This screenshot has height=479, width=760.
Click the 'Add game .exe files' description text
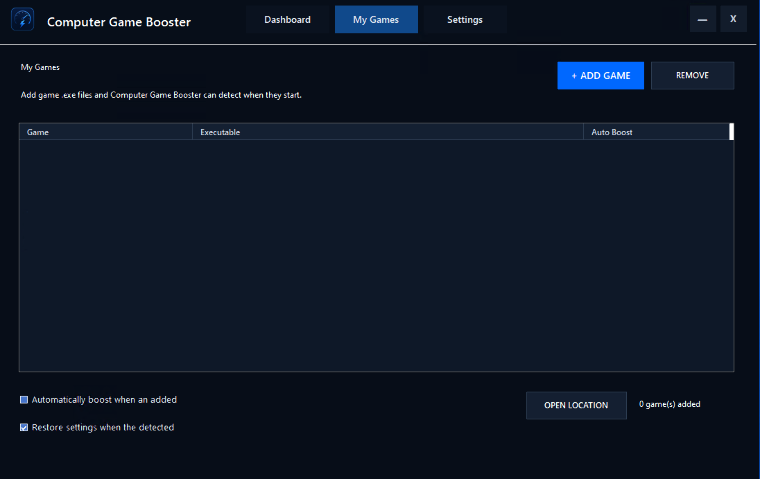click(161, 95)
